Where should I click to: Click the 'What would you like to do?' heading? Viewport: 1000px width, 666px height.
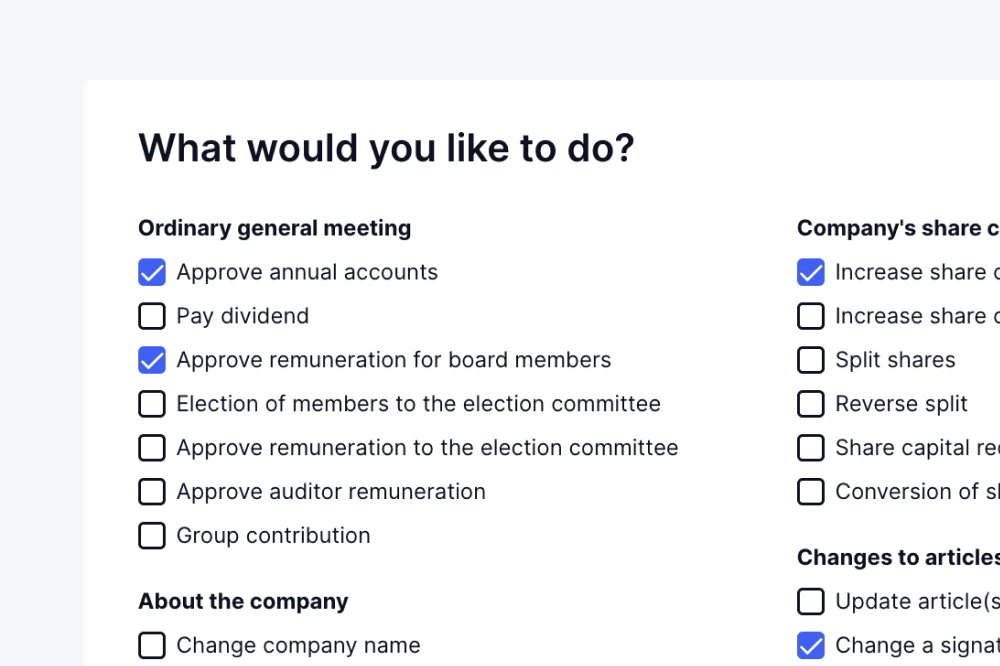click(386, 148)
